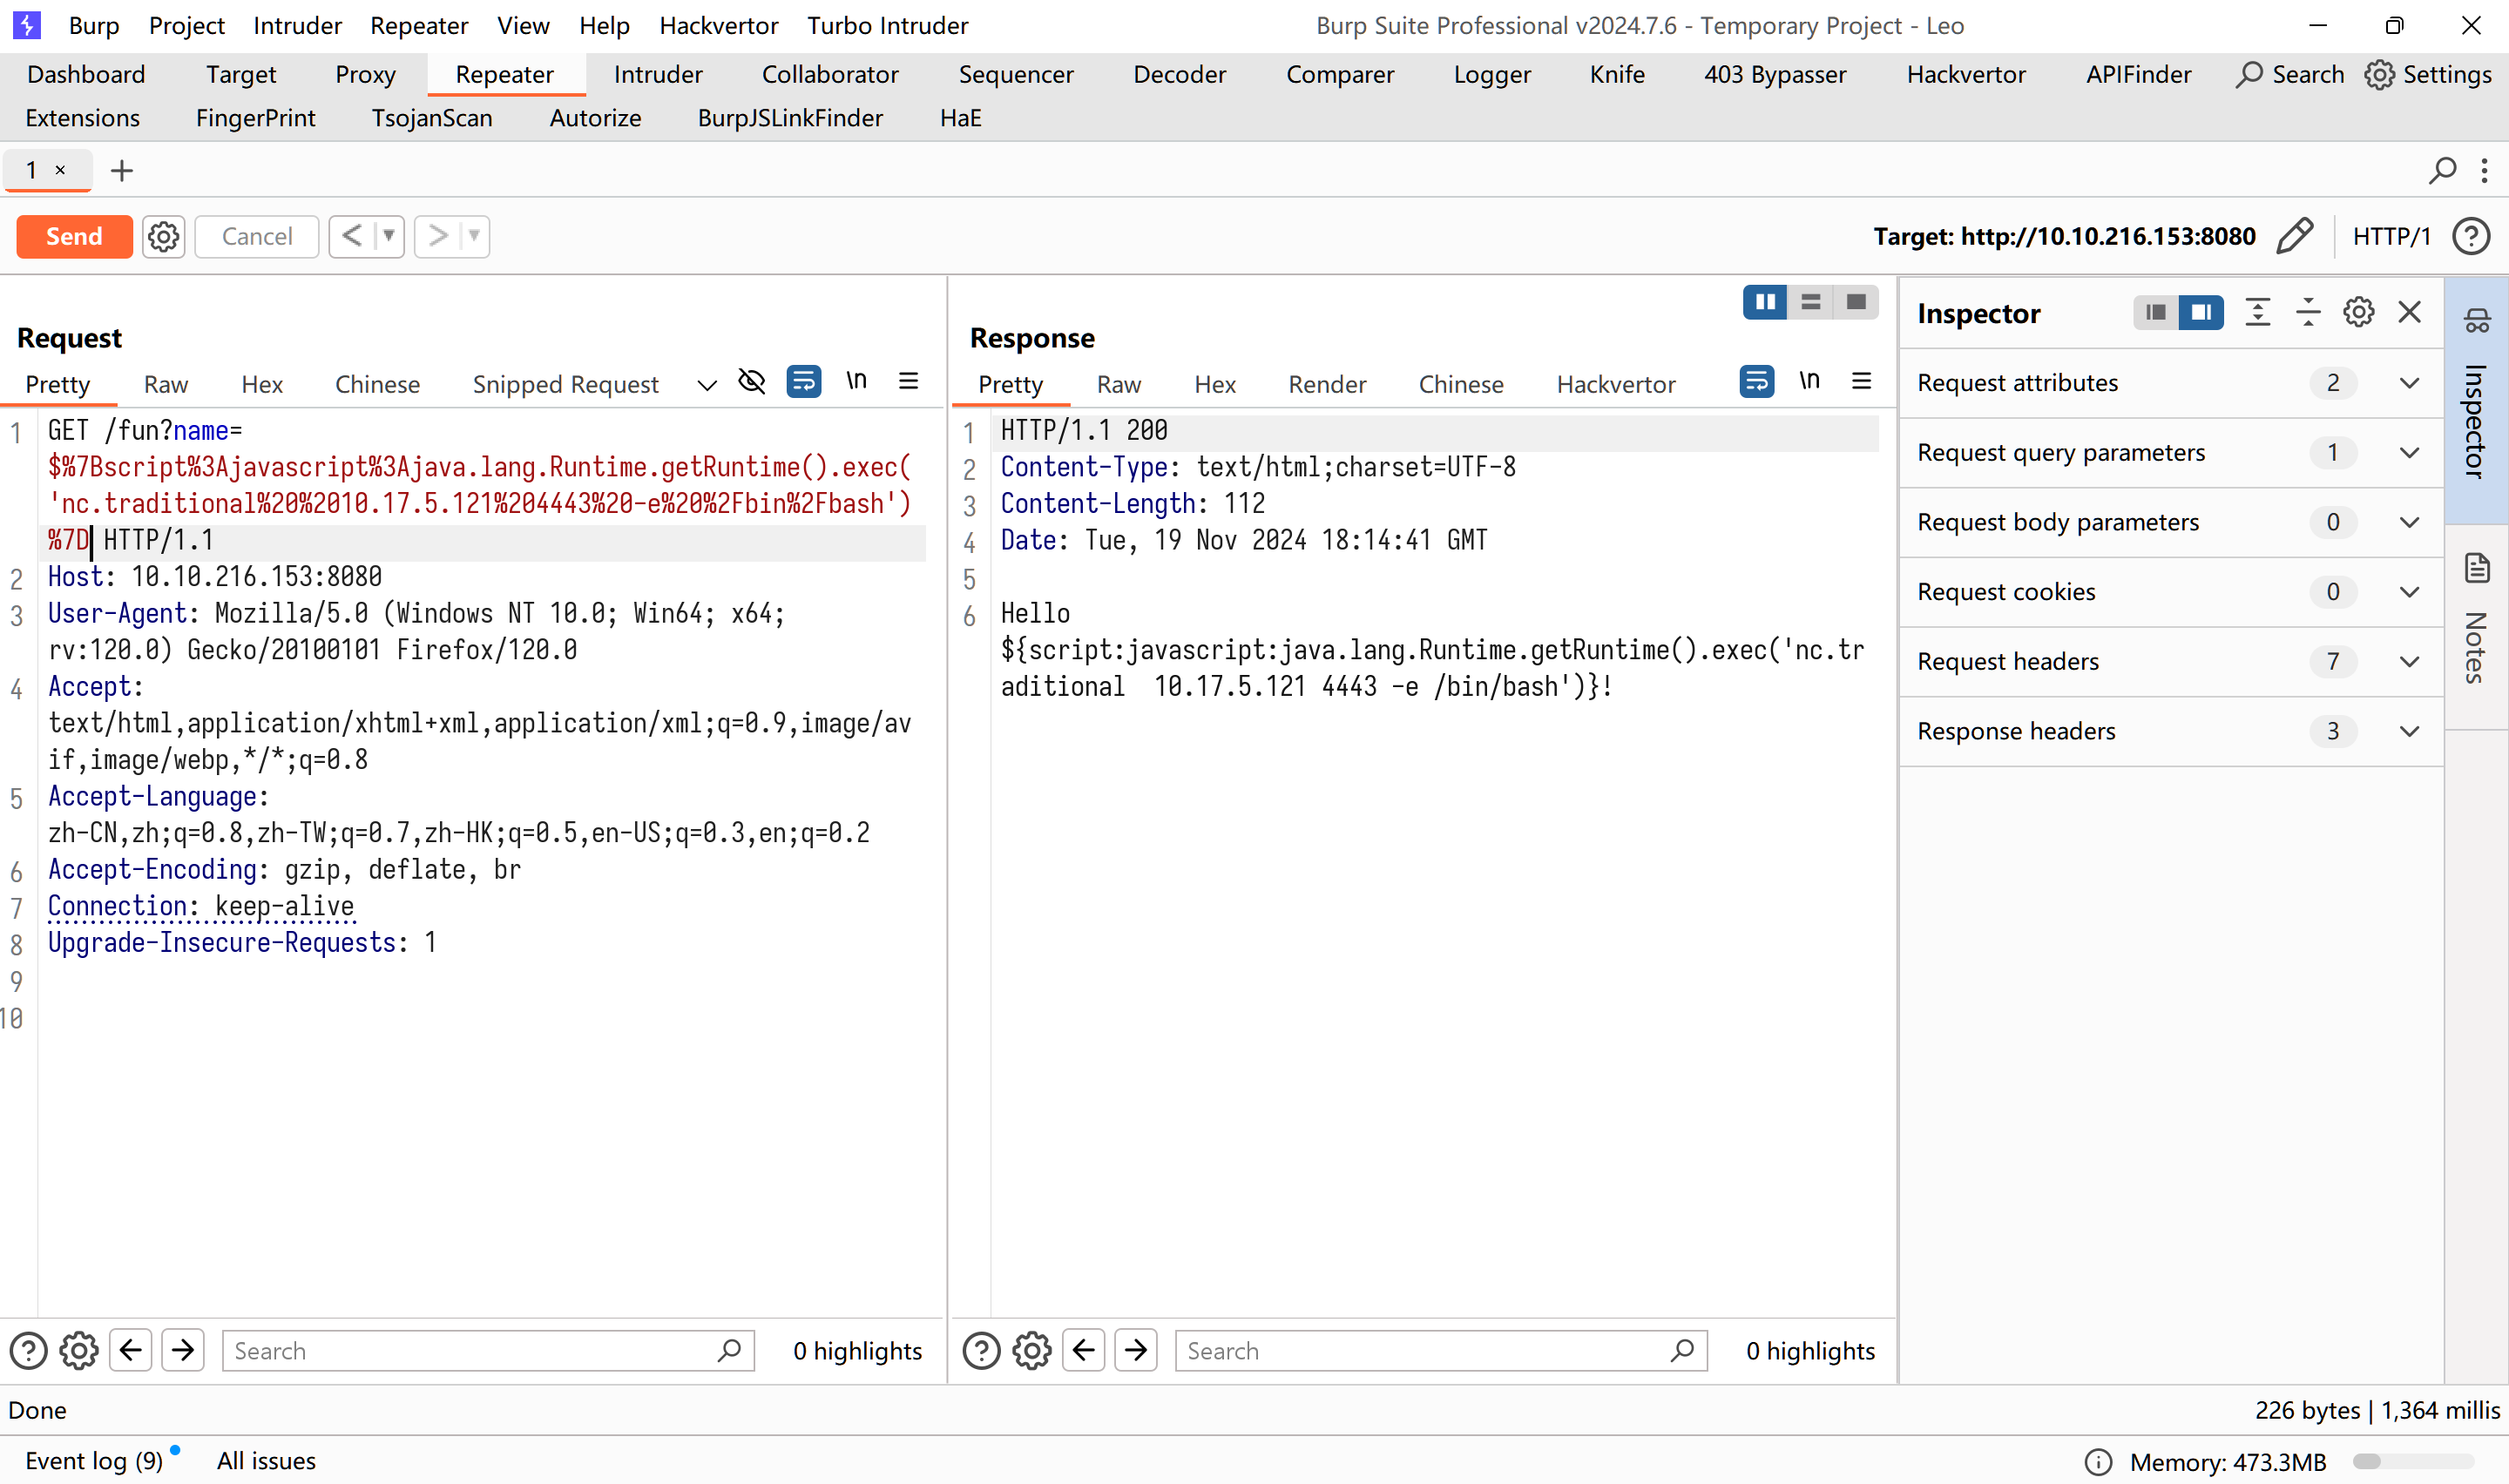
Task: Open All issues in status bar
Action: click(266, 1461)
